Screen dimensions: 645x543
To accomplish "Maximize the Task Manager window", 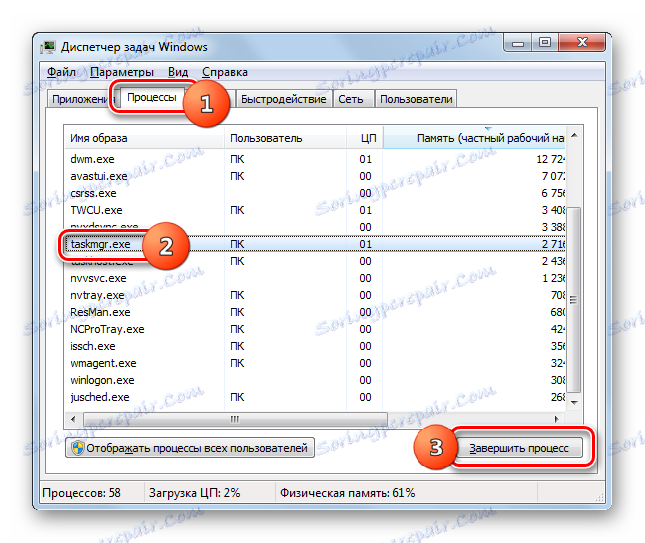I will coord(545,42).
